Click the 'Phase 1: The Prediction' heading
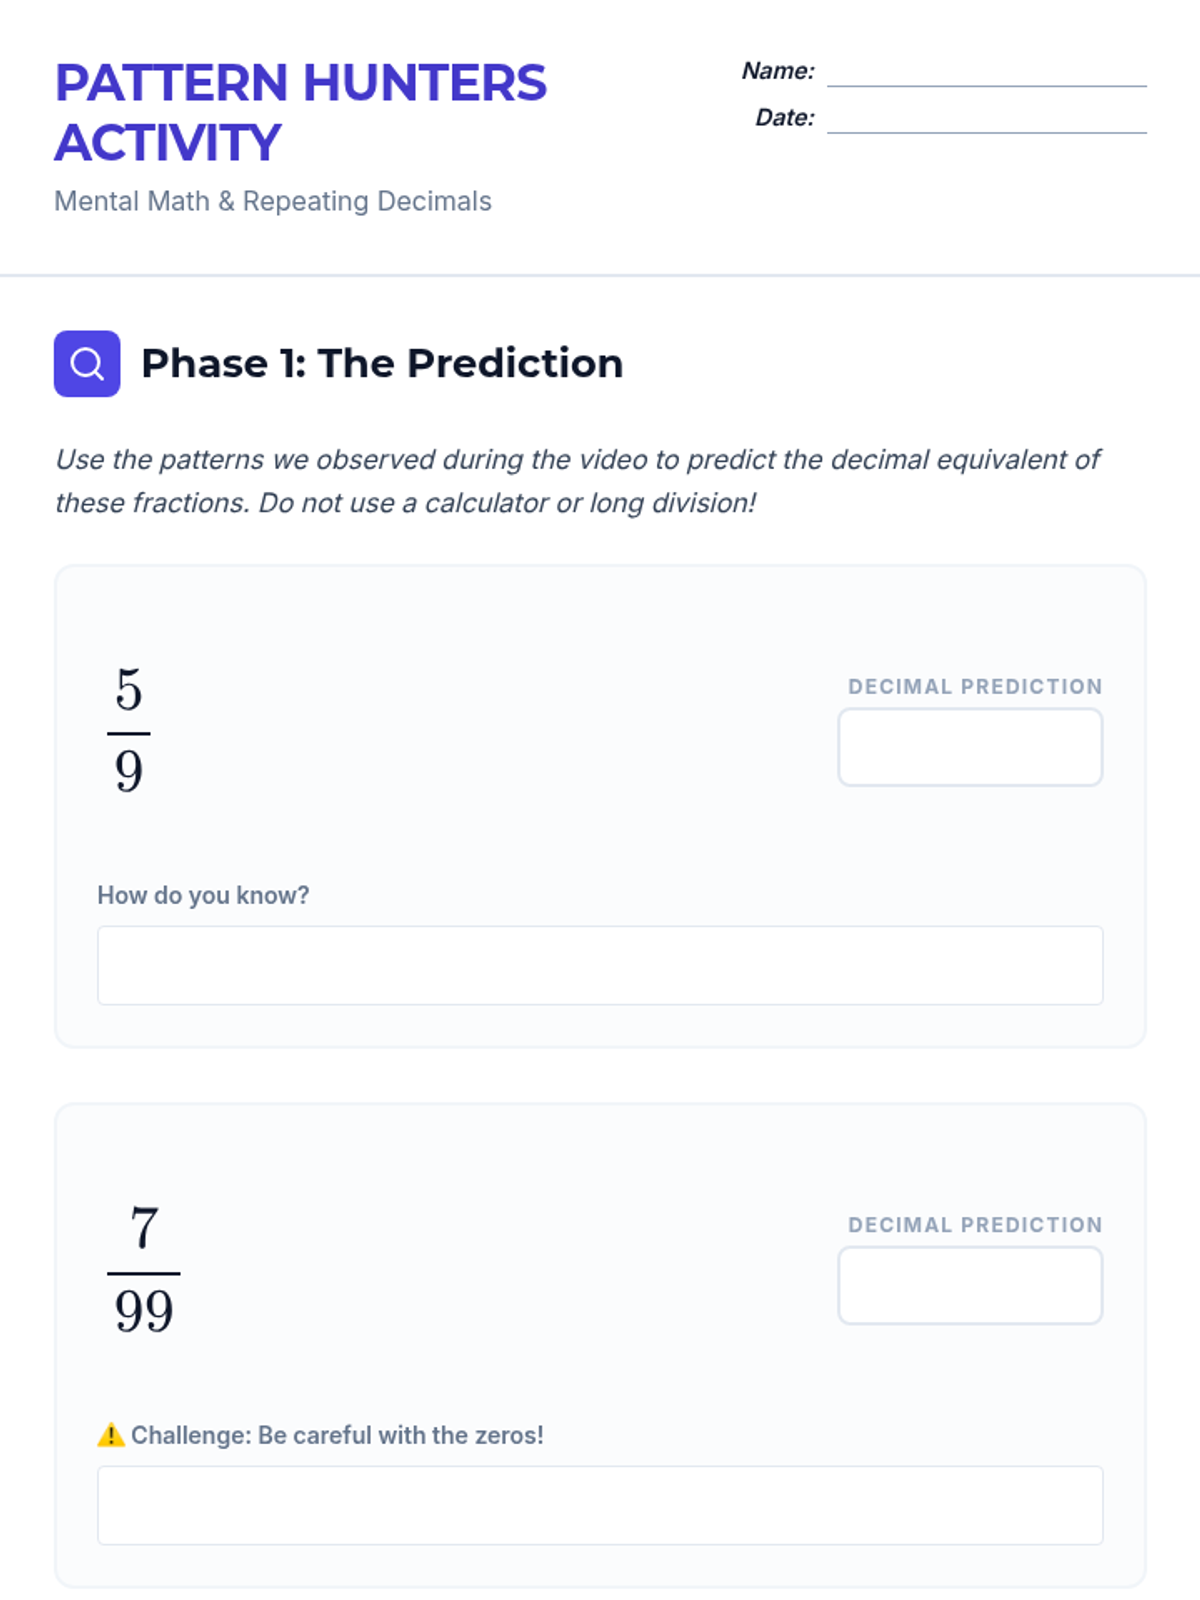Image resolution: width=1200 pixels, height=1600 pixels. [x=382, y=364]
